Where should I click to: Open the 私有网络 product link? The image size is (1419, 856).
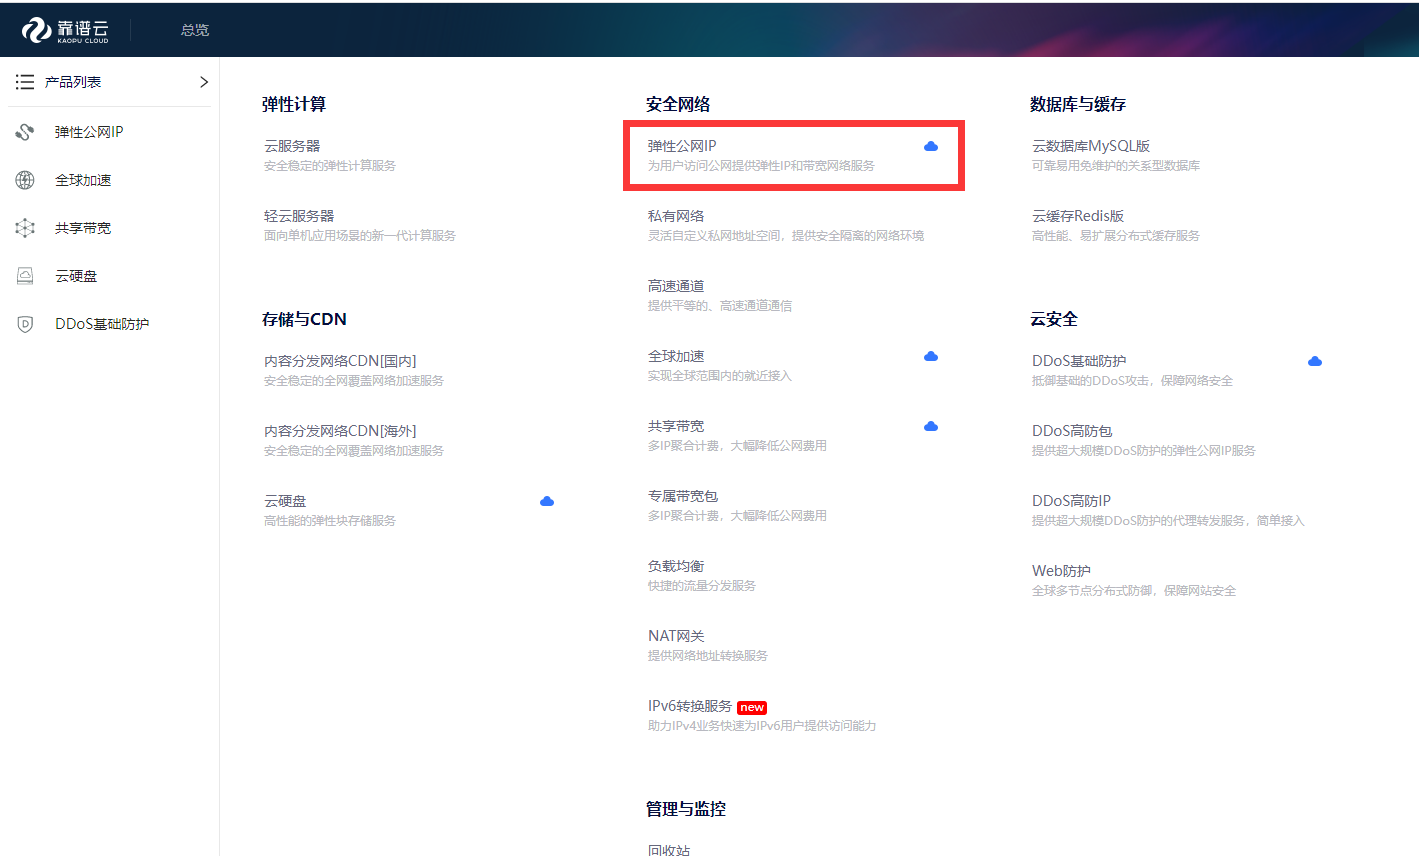(x=676, y=216)
